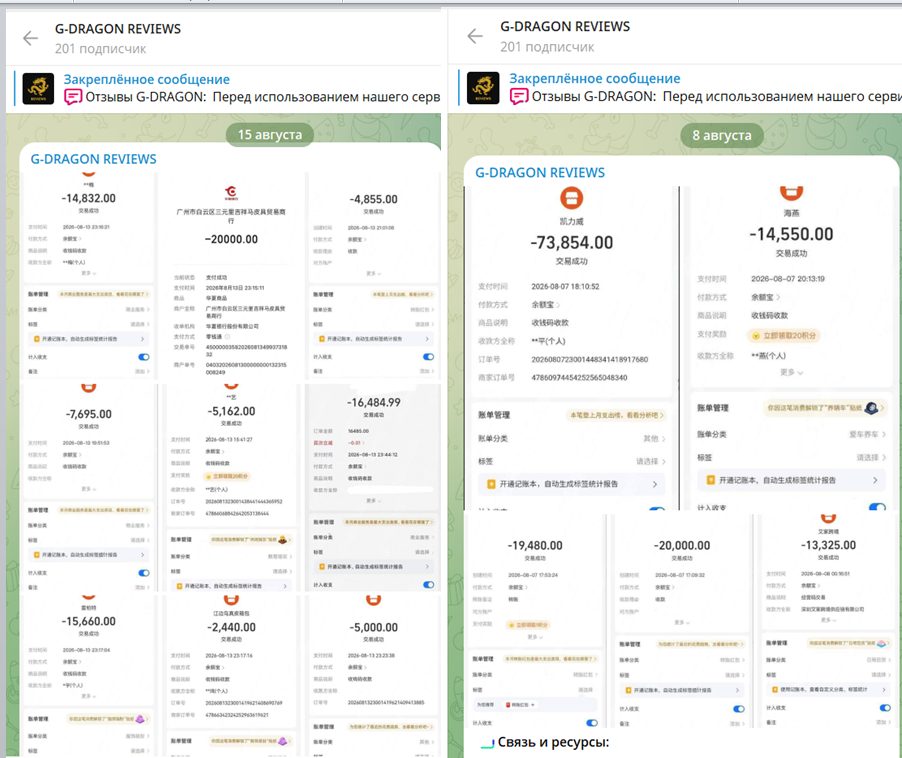Toggle blue switch in -14,832.00 receipt
This screenshot has width=902, height=758.
coord(143,357)
